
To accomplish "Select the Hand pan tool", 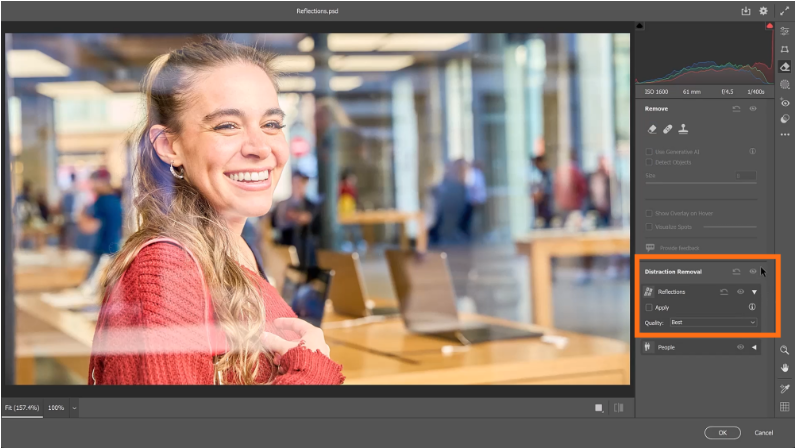I will click(785, 367).
